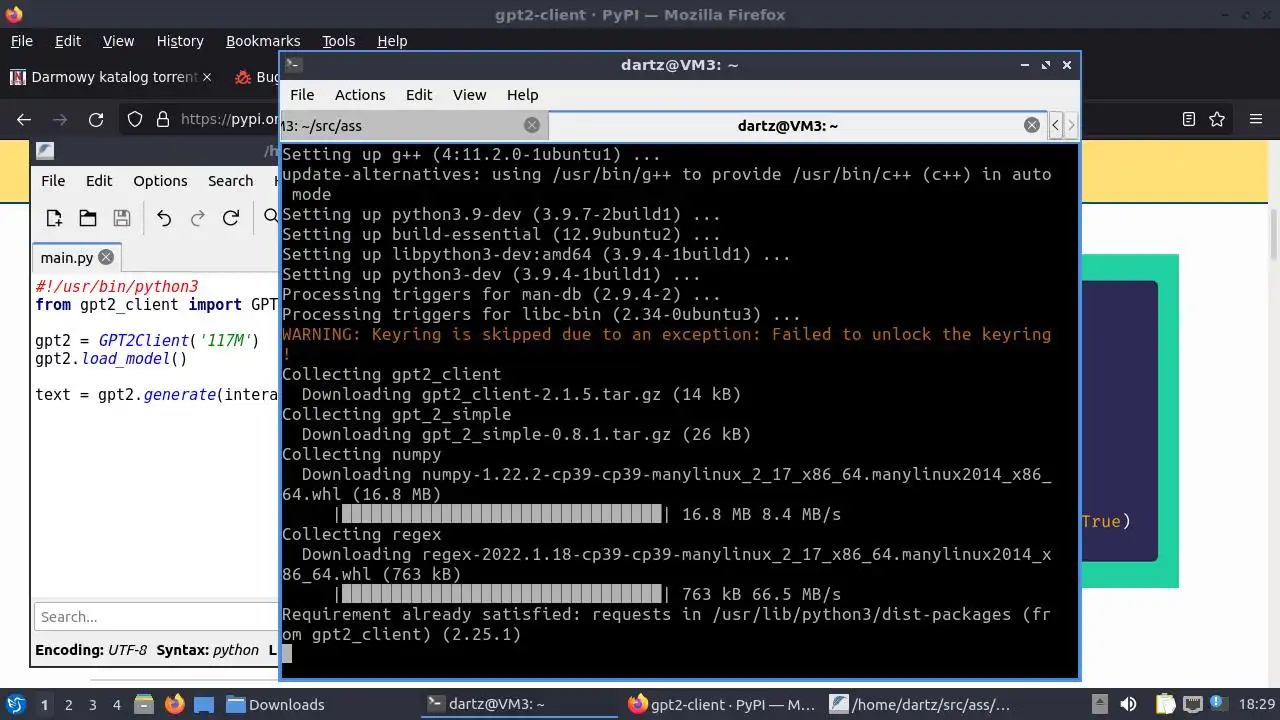Bookmark the PyPI page with the star
Screen dimensions: 1280x720
(1217, 119)
